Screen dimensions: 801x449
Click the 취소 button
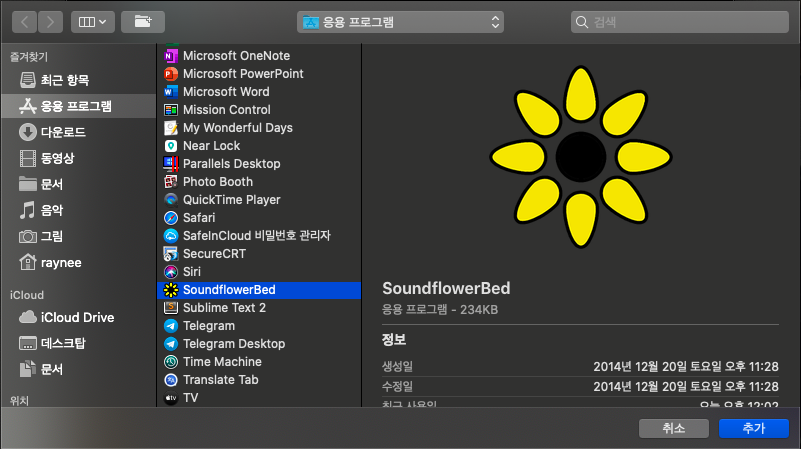coord(674,428)
